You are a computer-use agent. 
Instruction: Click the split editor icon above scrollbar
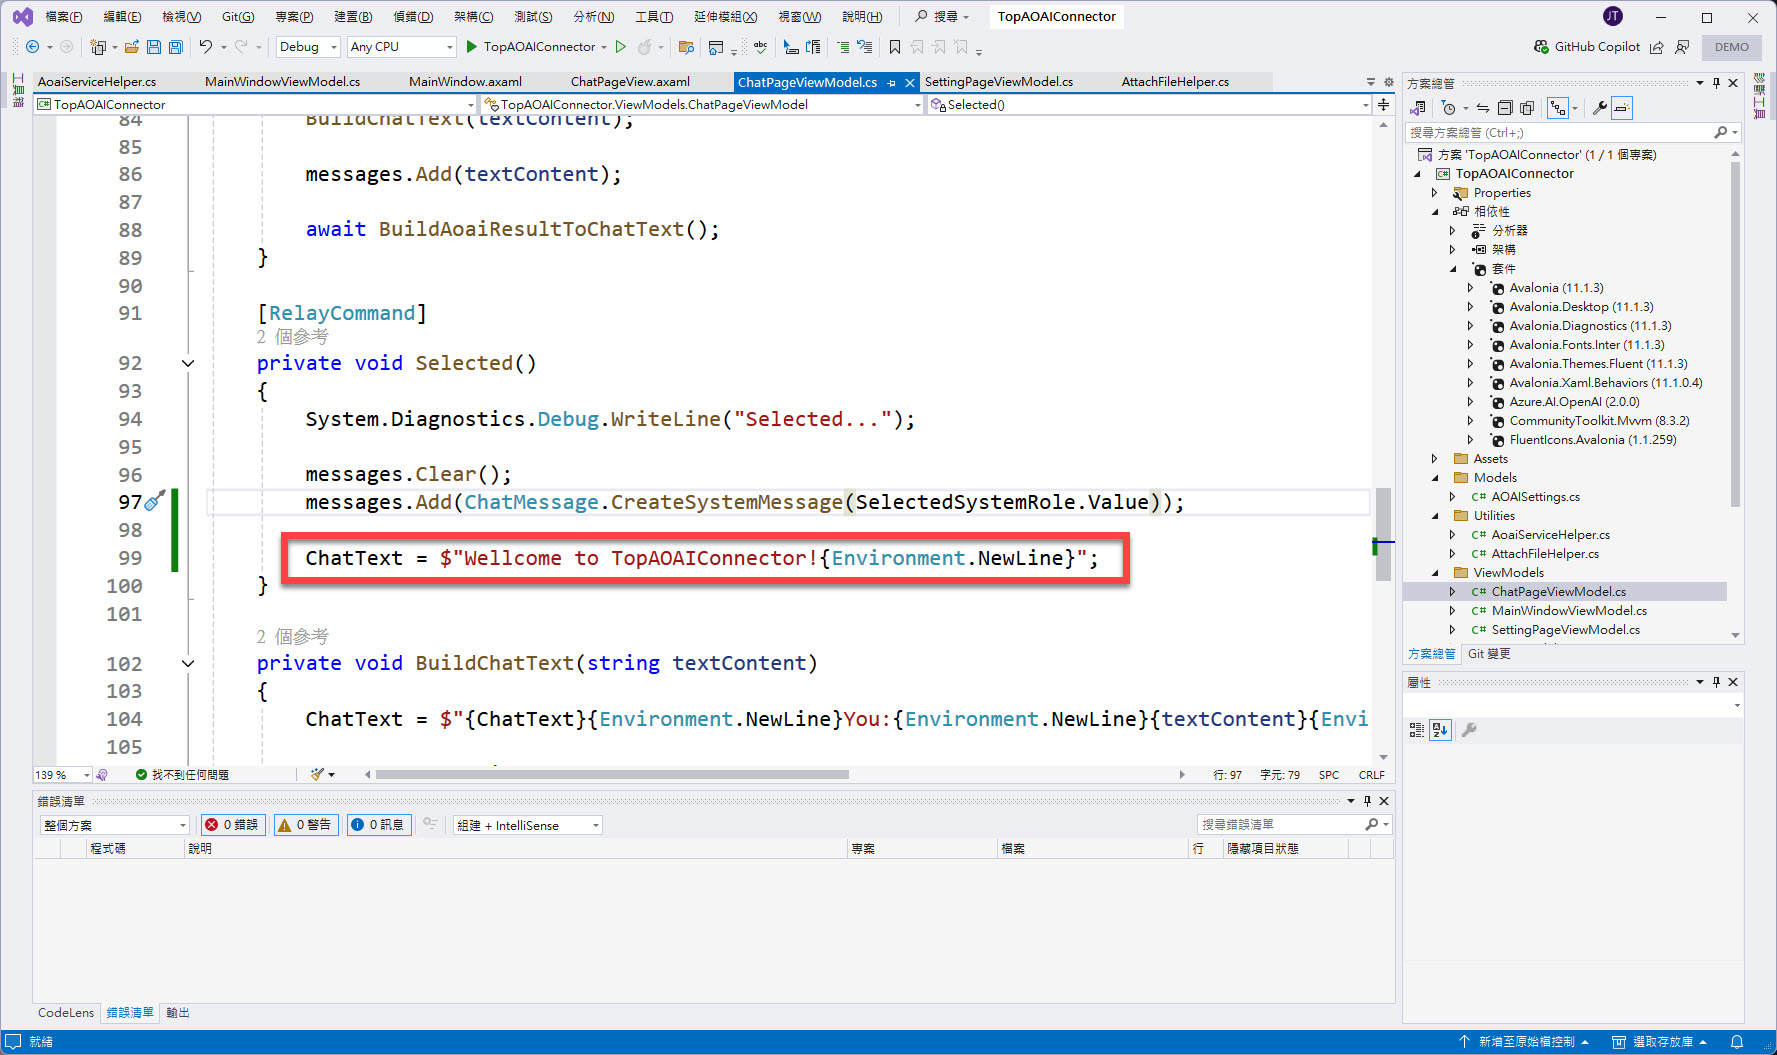click(x=1383, y=104)
